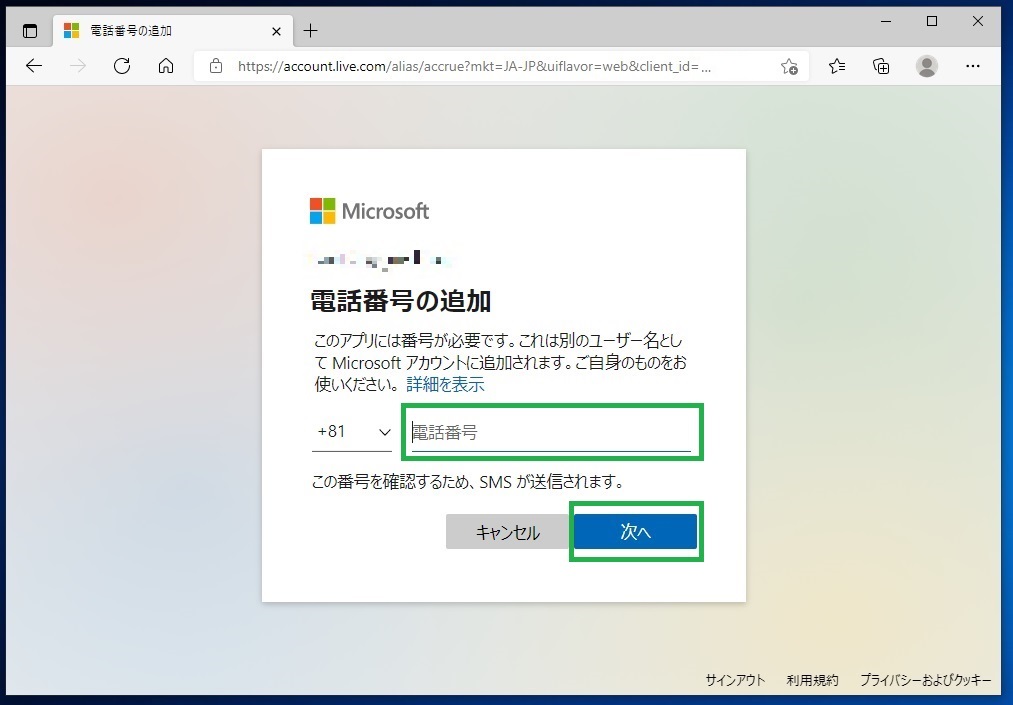1013x705 pixels.
Task: Open the tab actions menu icon
Action: pos(30,30)
